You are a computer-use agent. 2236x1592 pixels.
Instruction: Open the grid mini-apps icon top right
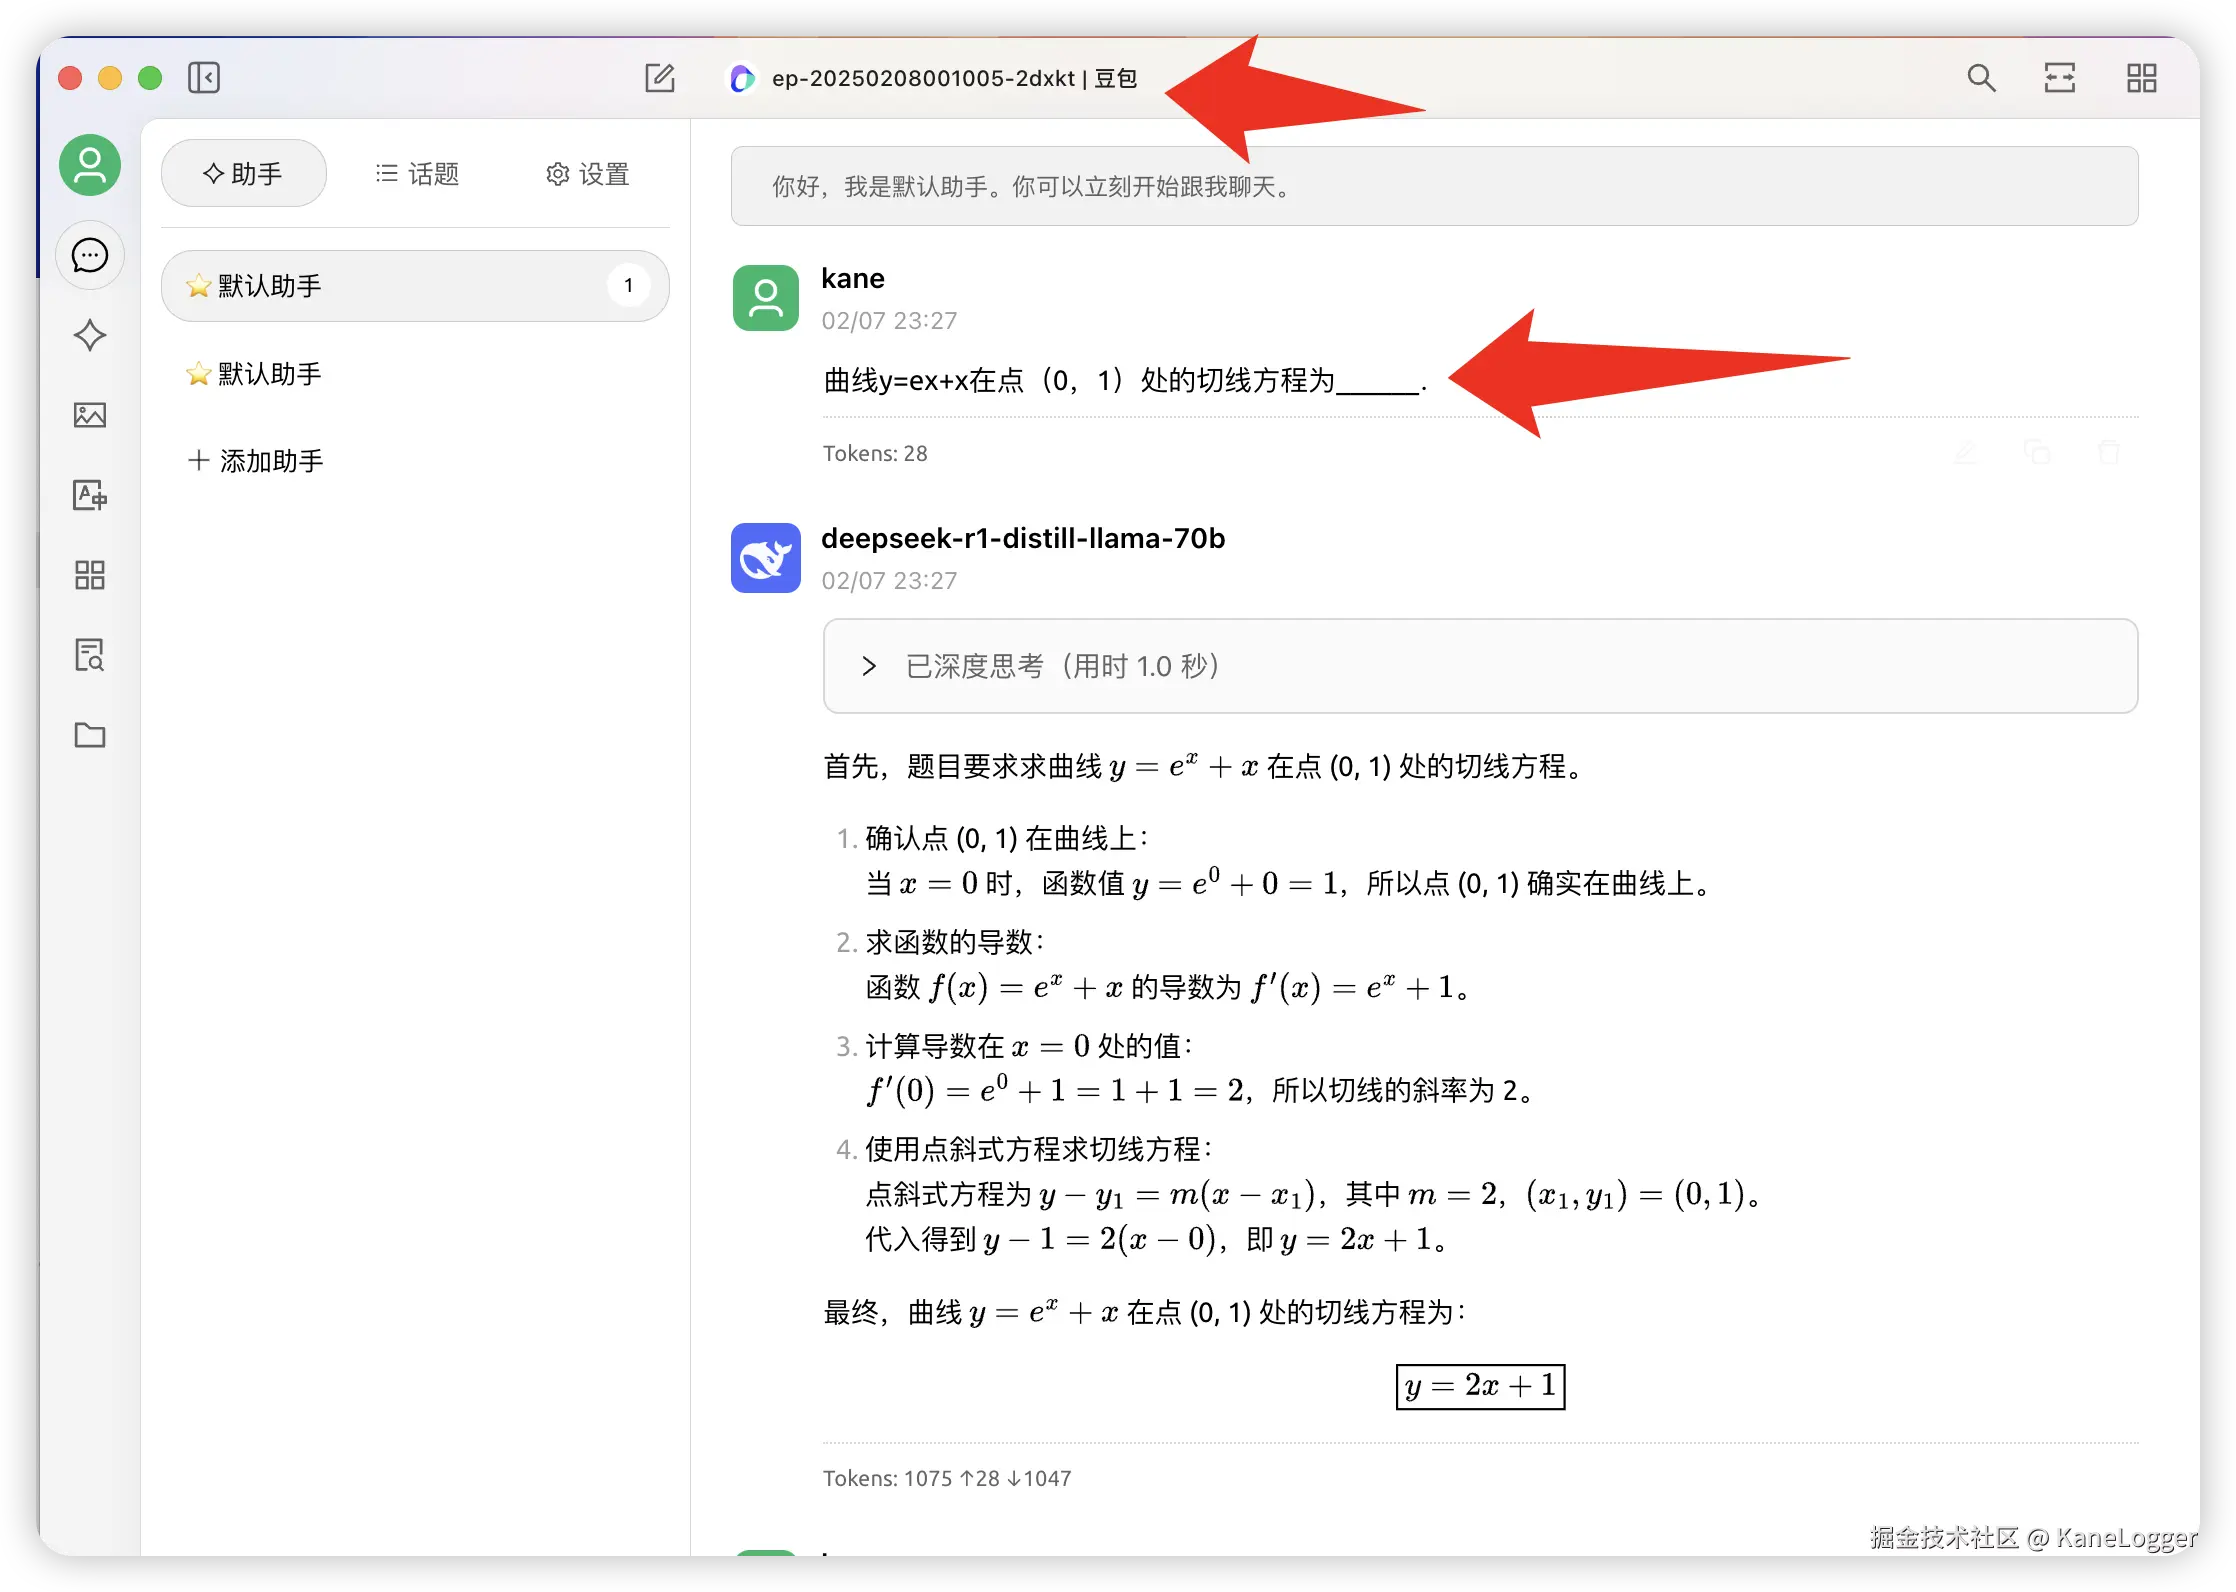click(x=2141, y=78)
